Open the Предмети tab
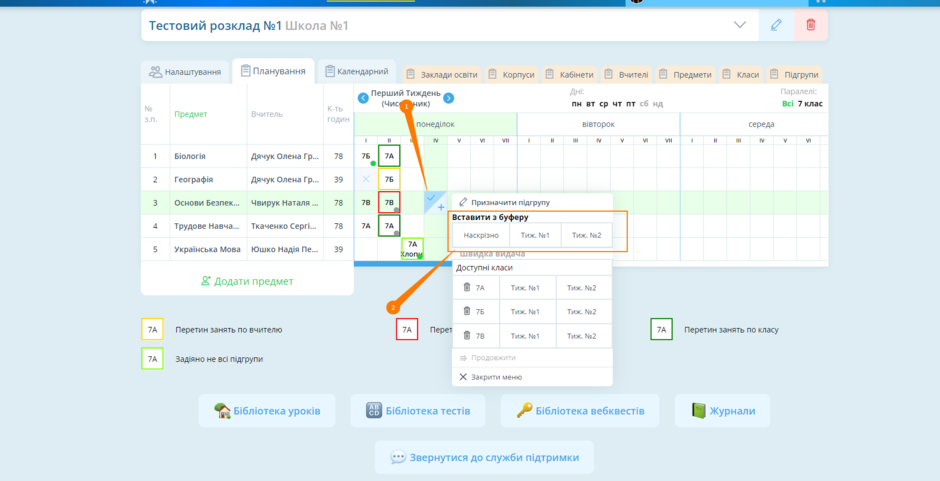This screenshot has width=940, height=481. (685, 74)
